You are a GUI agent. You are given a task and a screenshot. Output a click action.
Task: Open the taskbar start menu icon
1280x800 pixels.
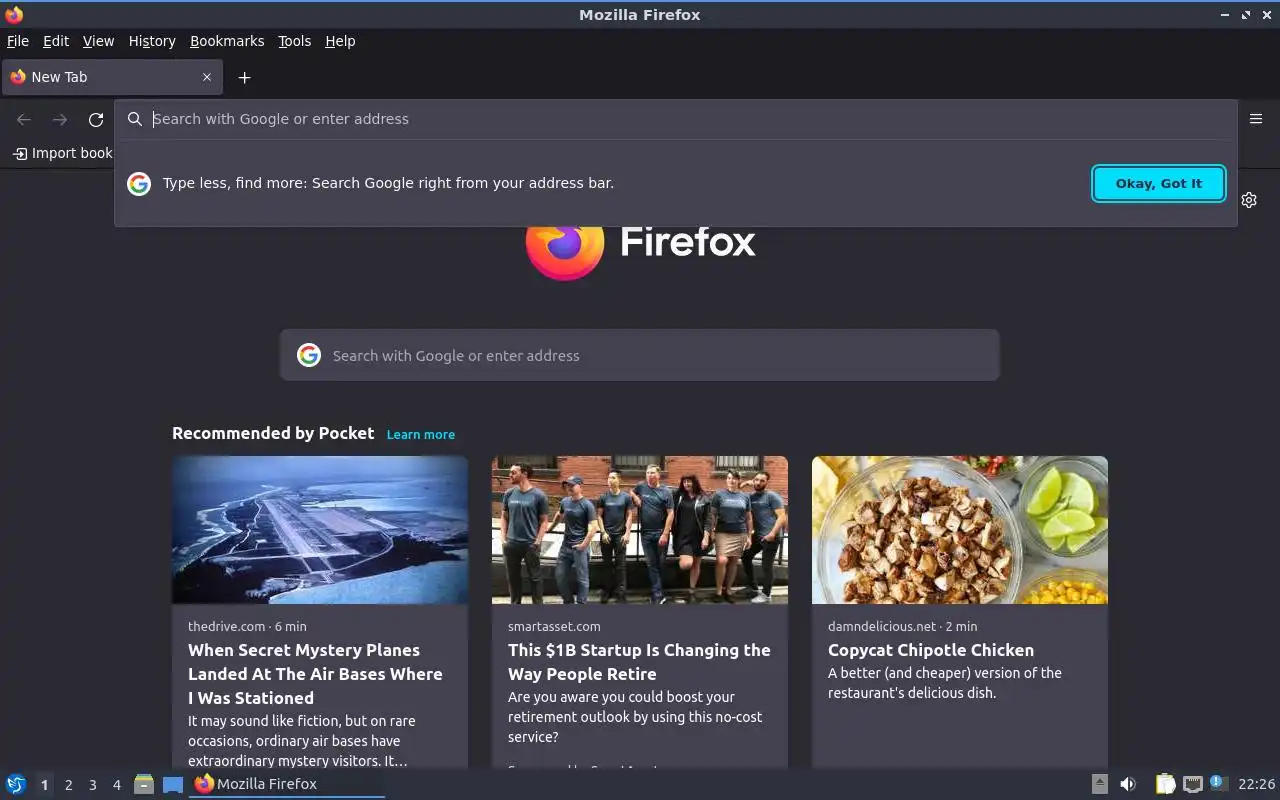pyautogui.click(x=16, y=784)
